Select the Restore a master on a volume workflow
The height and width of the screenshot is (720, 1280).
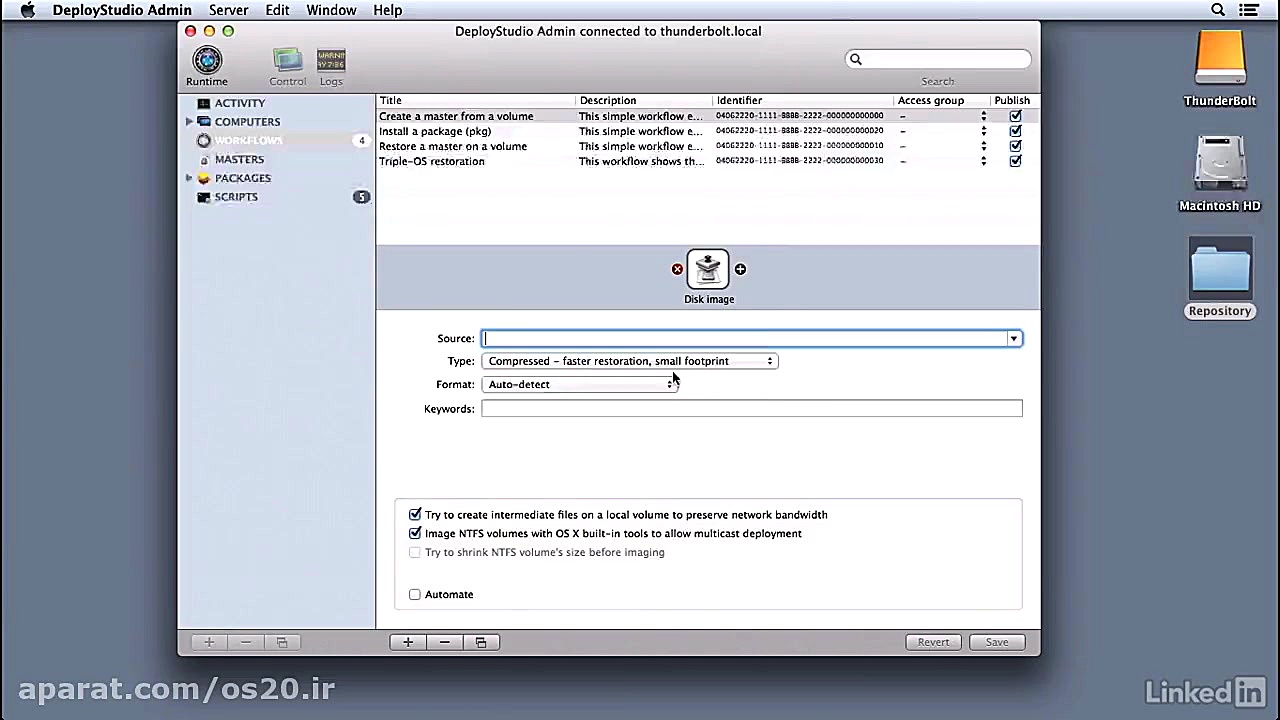(x=453, y=146)
